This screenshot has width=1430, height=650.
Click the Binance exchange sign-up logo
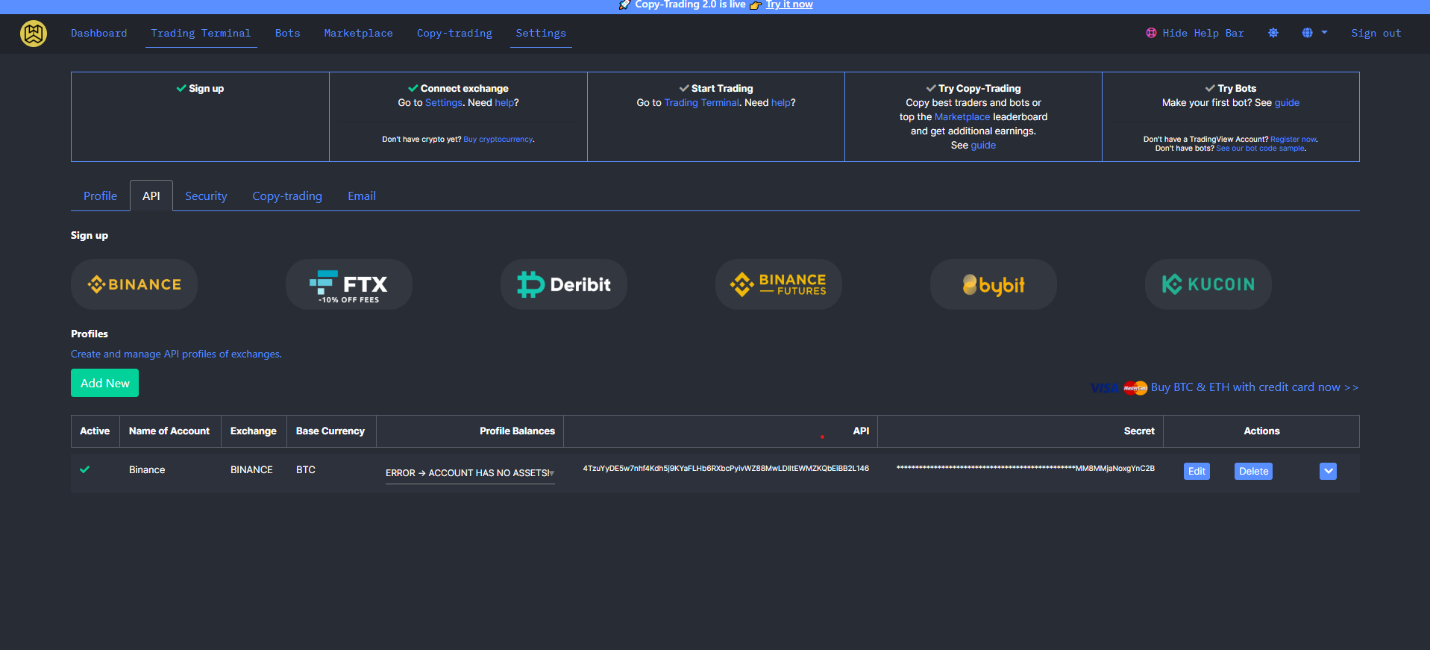tap(134, 284)
